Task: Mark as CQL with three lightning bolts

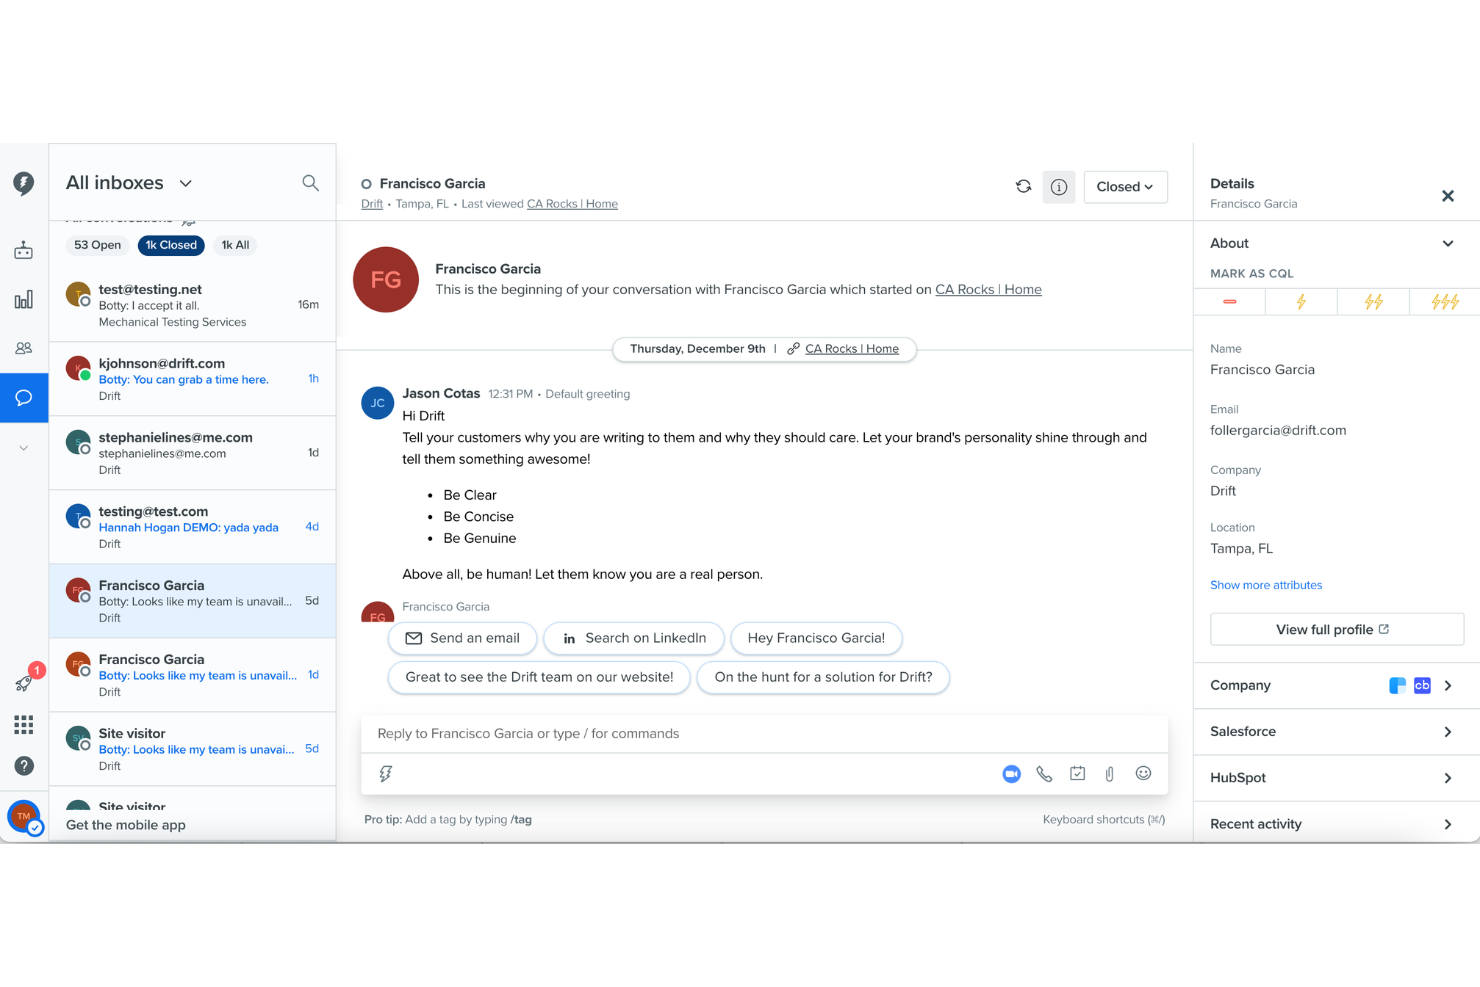Action: tap(1445, 301)
